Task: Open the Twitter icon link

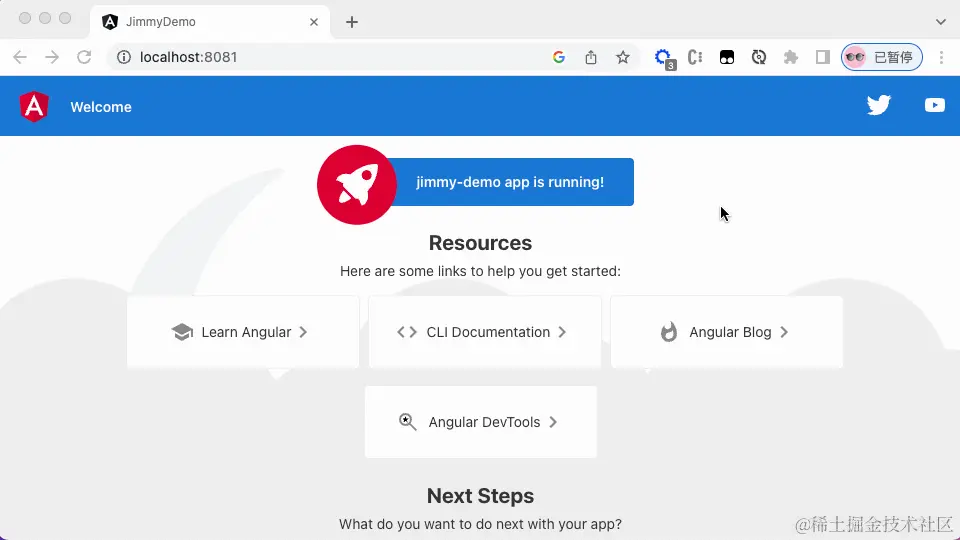Action: [x=879, y=105]
